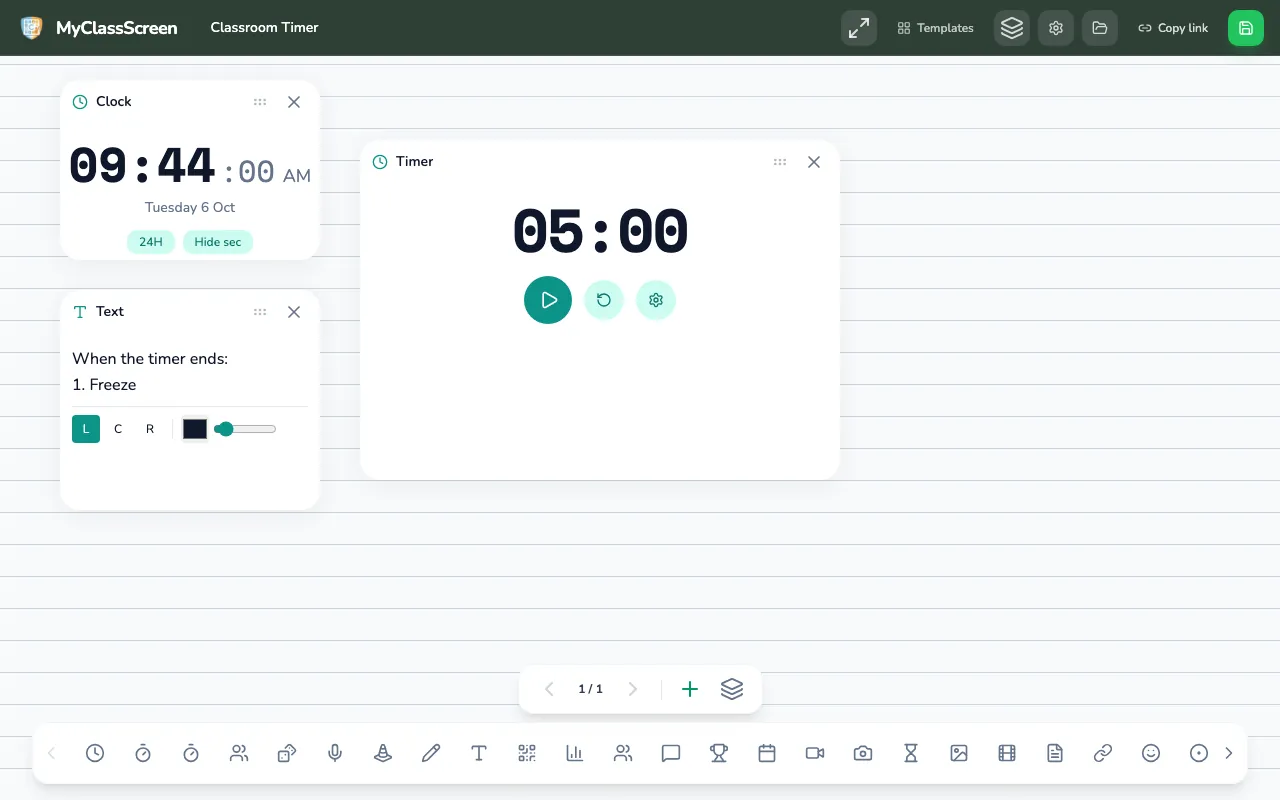Set text alignment to center (C)

[118, 429]
